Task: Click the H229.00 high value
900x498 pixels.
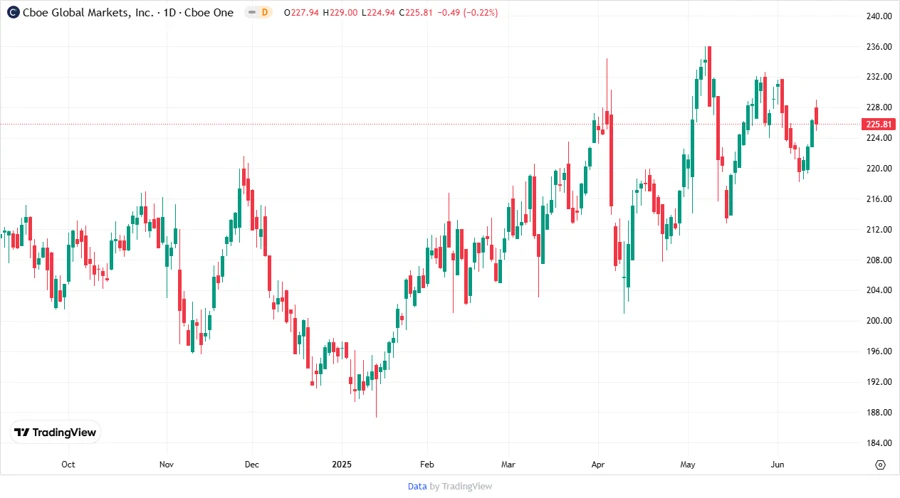Action: click(340, 12)
